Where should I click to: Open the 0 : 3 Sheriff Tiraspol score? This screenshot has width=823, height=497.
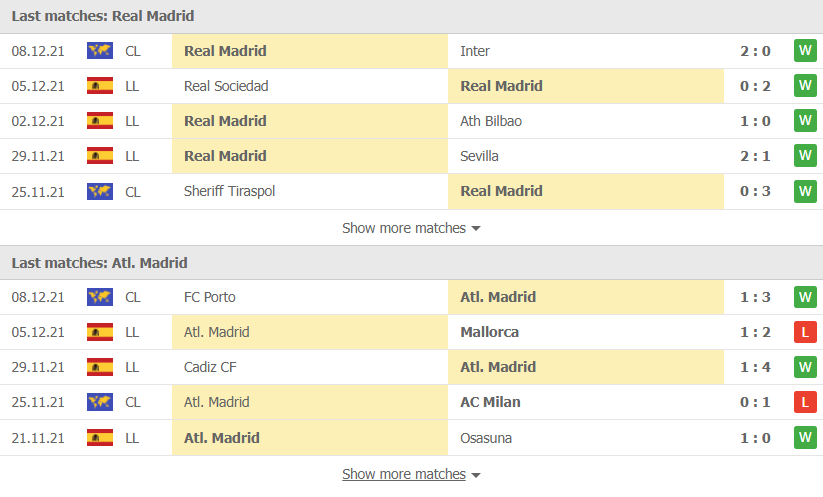(x=755, y=191)
